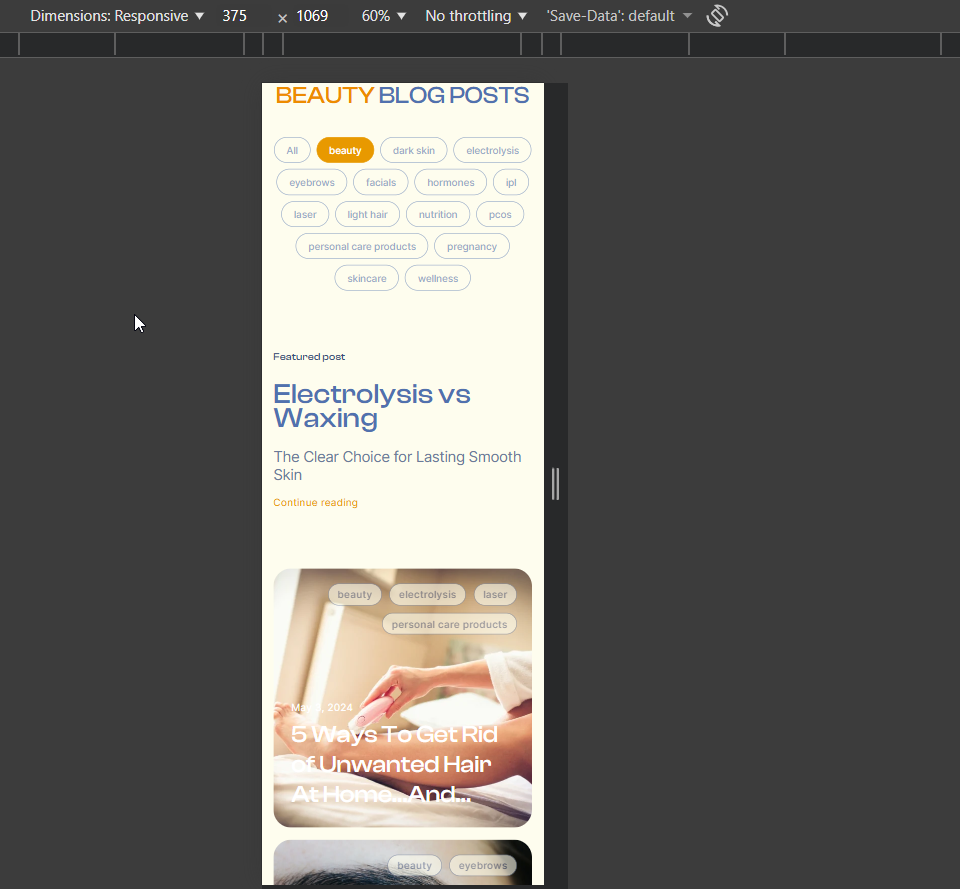Filter posts by laser tag in tag list

coord(305,214)
